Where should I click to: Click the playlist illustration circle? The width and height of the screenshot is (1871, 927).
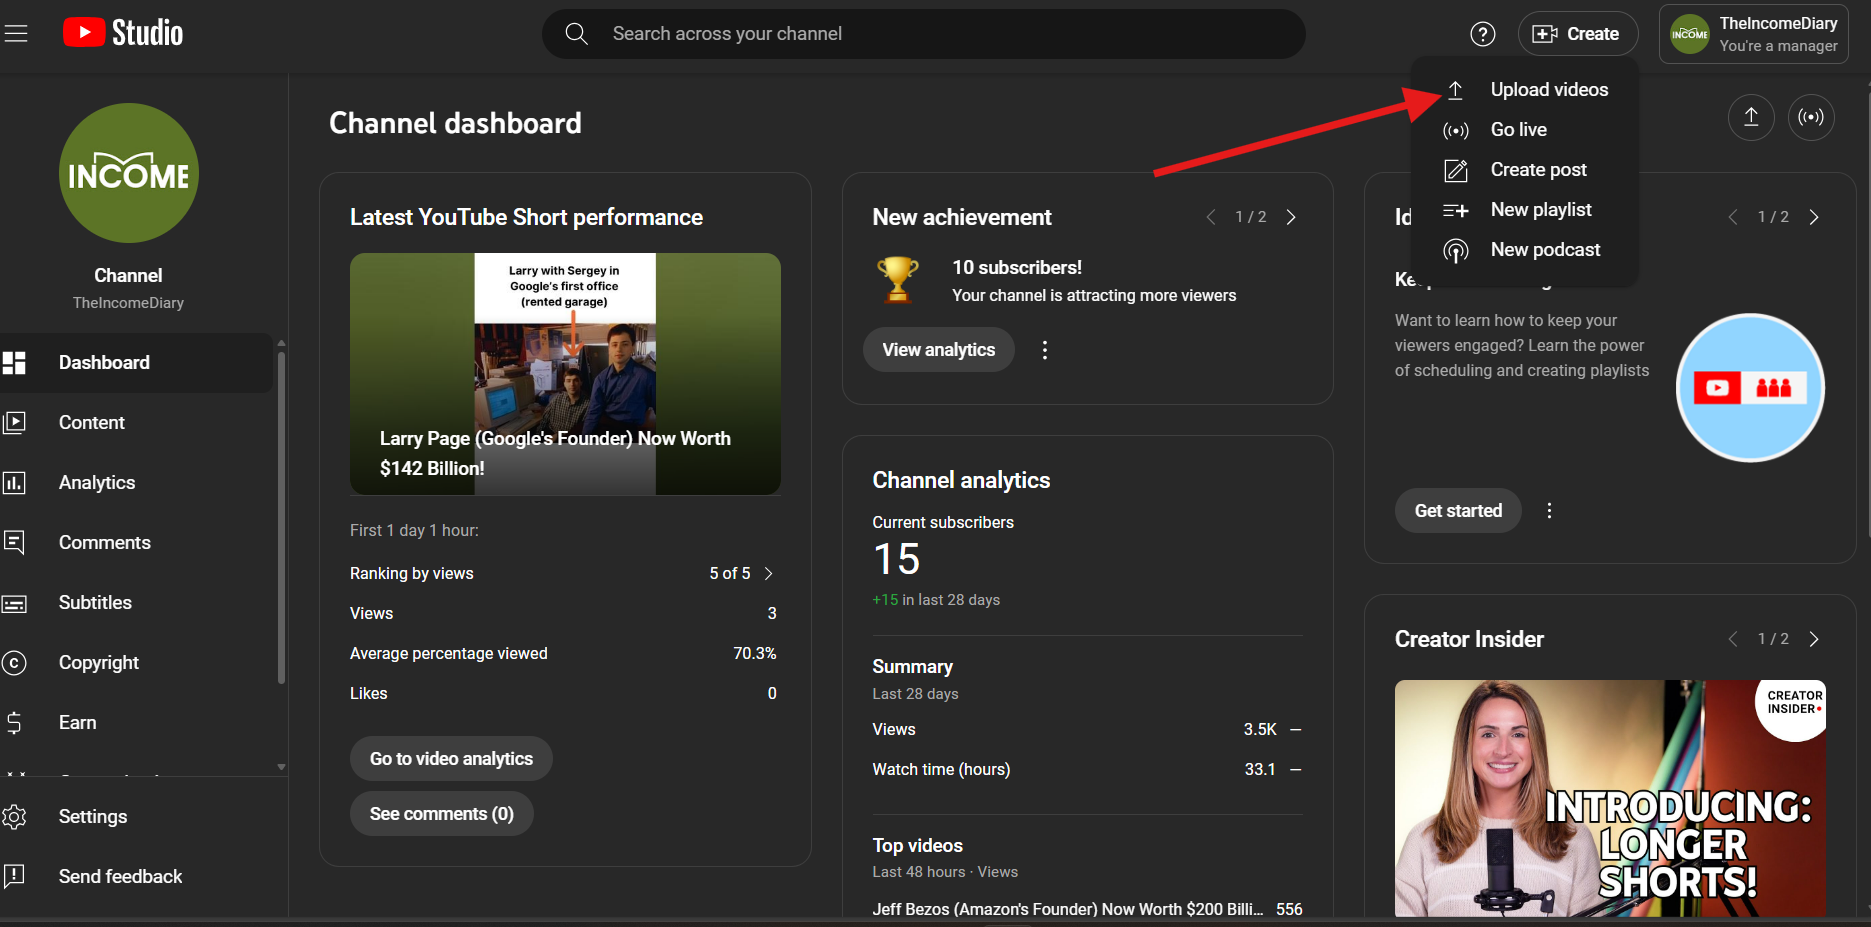(1750, 388)
